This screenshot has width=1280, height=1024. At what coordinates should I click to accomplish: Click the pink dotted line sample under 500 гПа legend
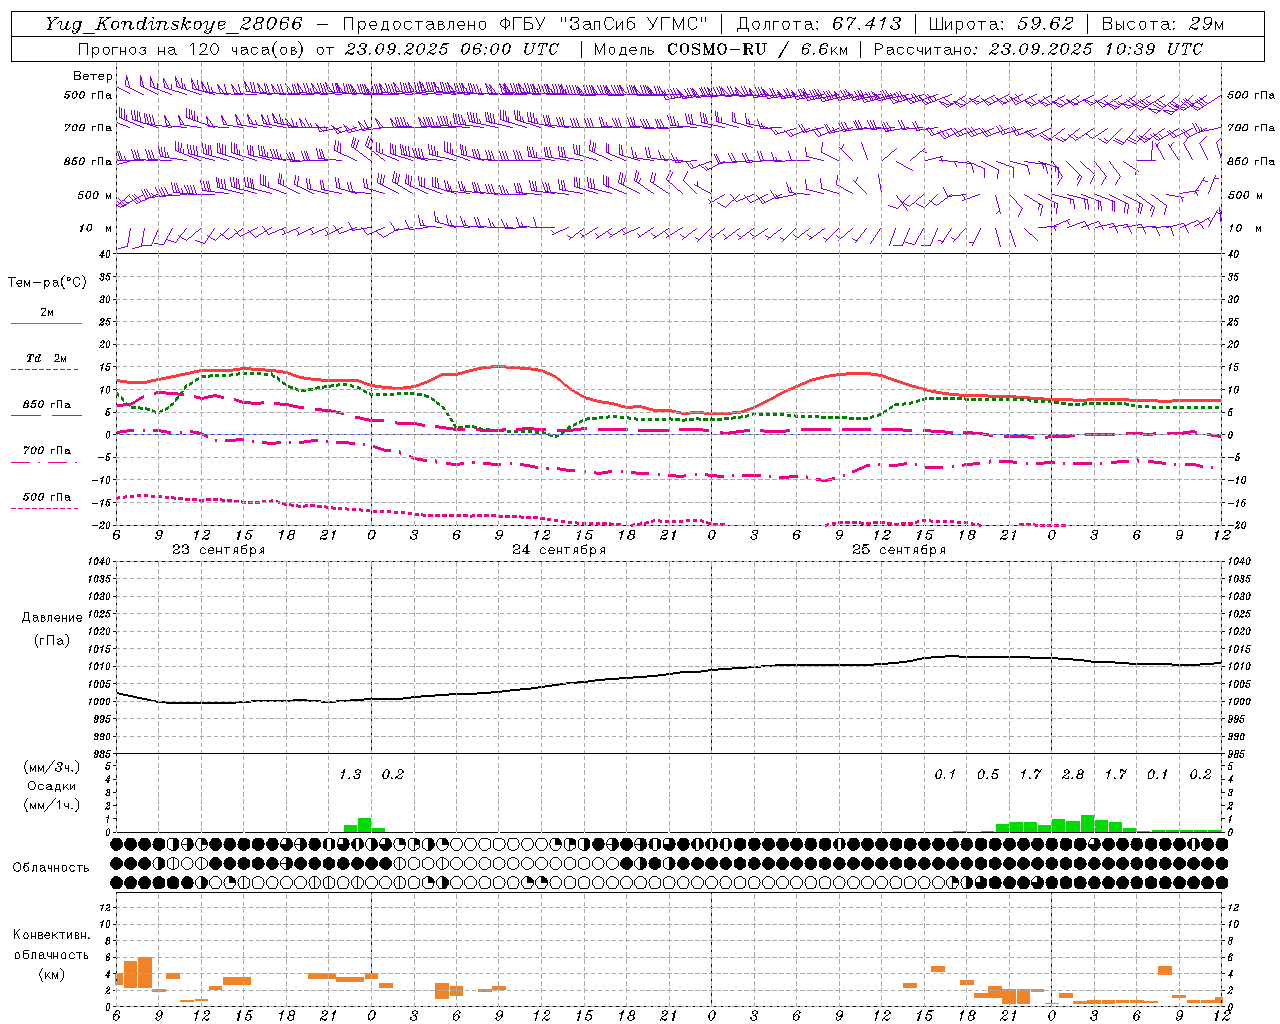click(x=44, y=508)
